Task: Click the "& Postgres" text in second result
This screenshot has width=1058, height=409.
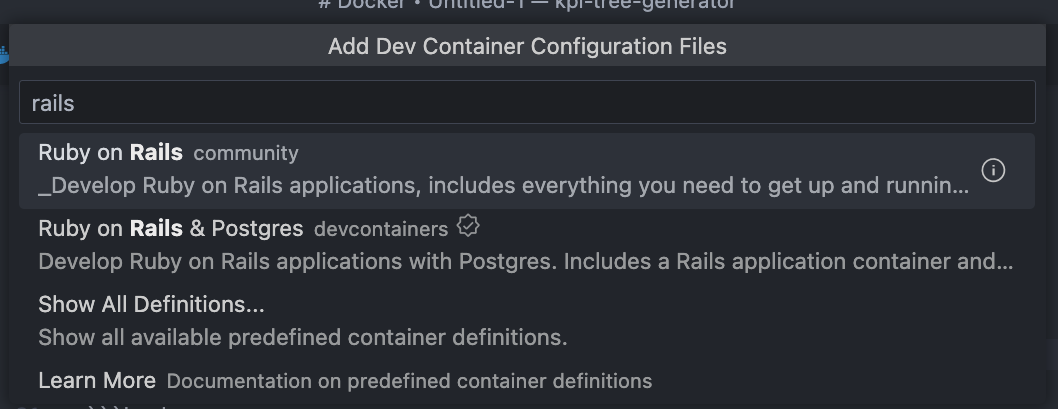Action: point(246,228)
